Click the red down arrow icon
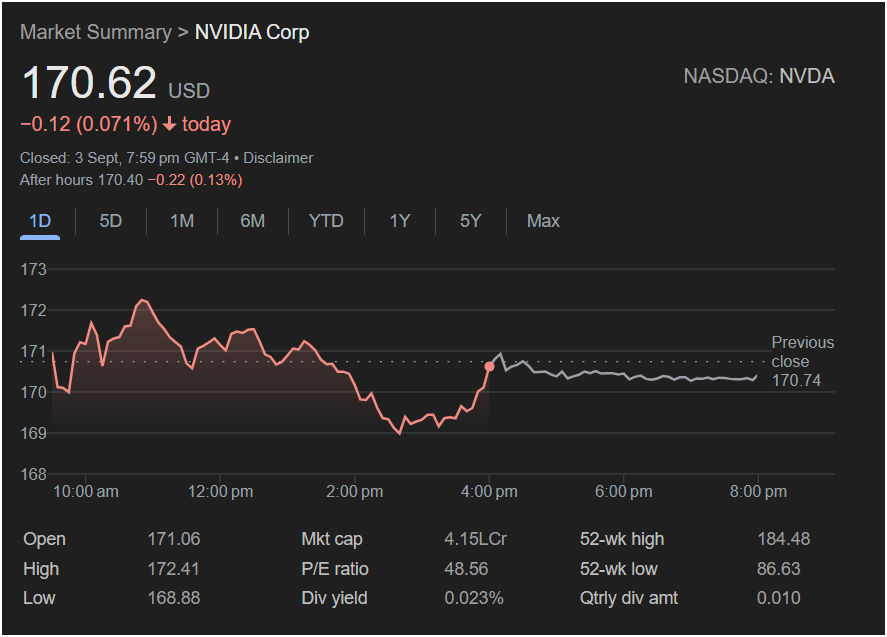Screen dimensions: 887x637 [x=169, y=124]
